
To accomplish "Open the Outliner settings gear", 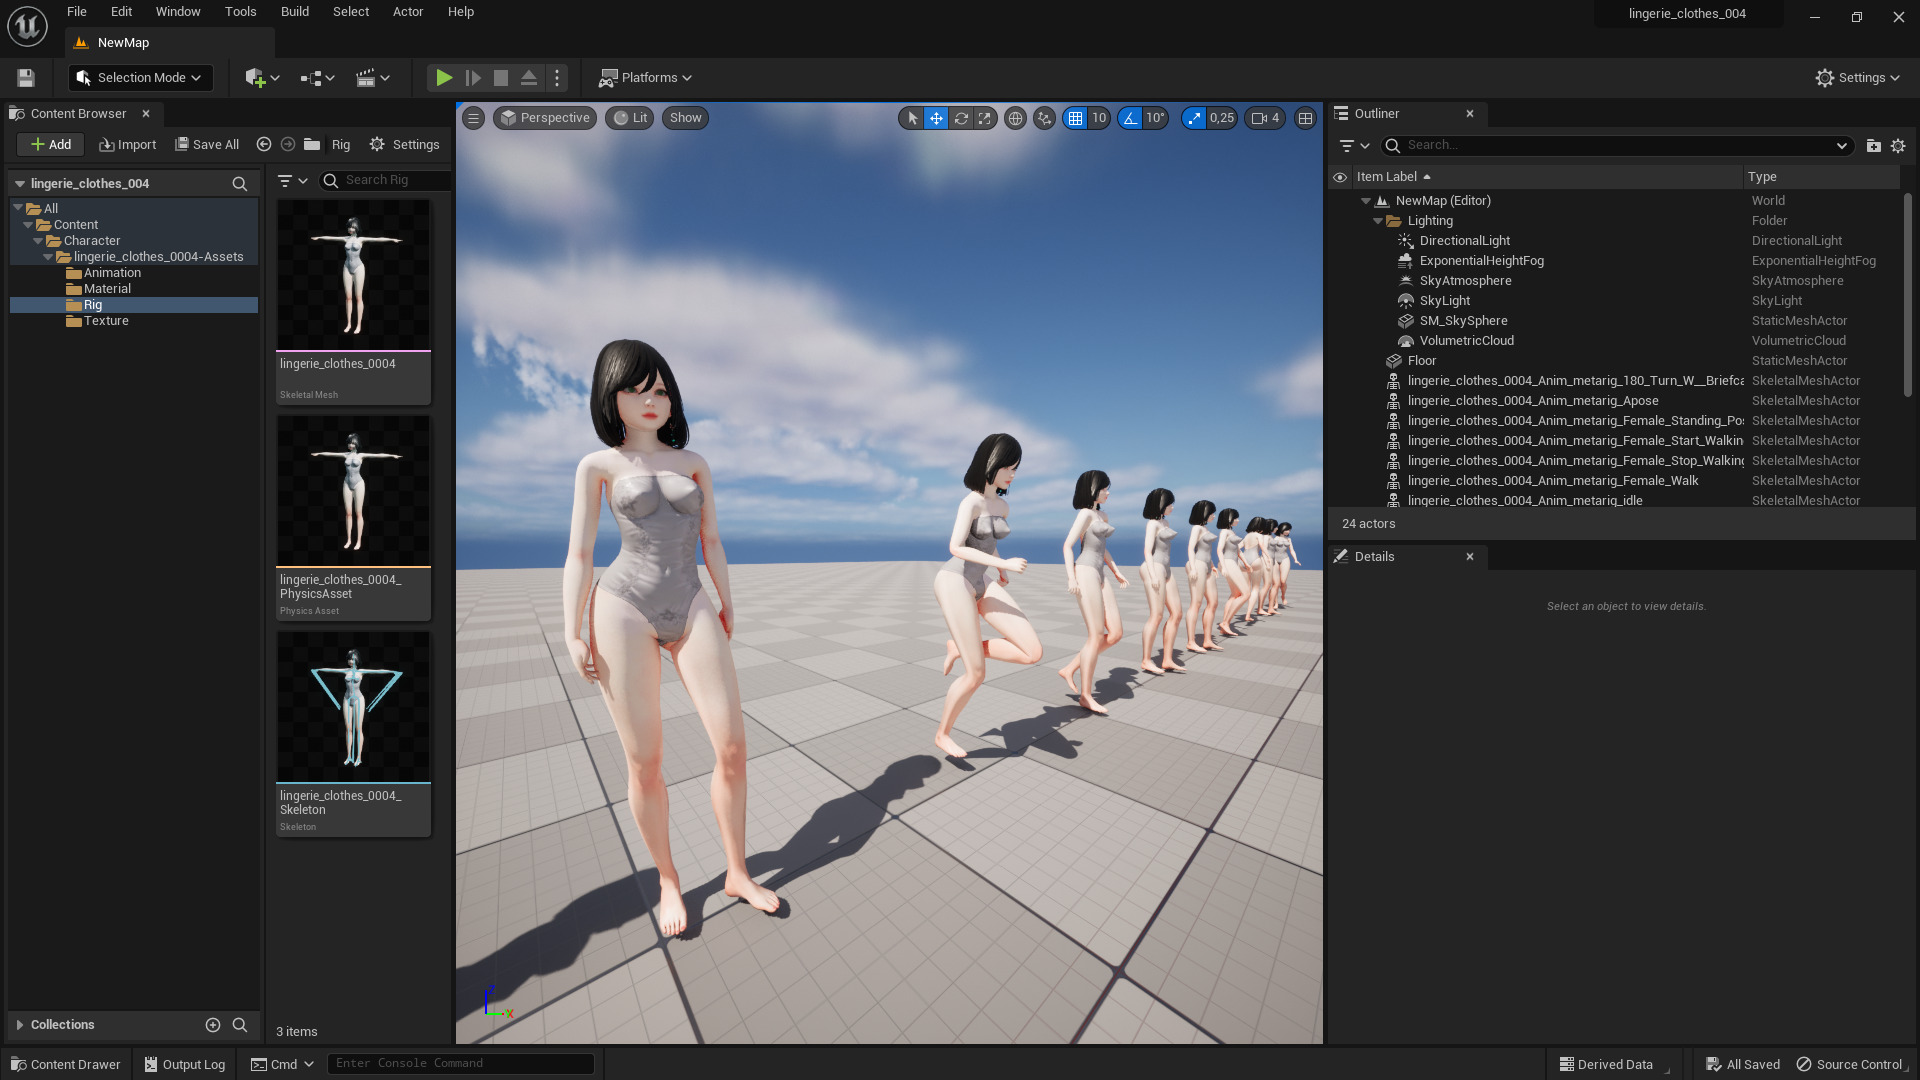I will 1898,146.
